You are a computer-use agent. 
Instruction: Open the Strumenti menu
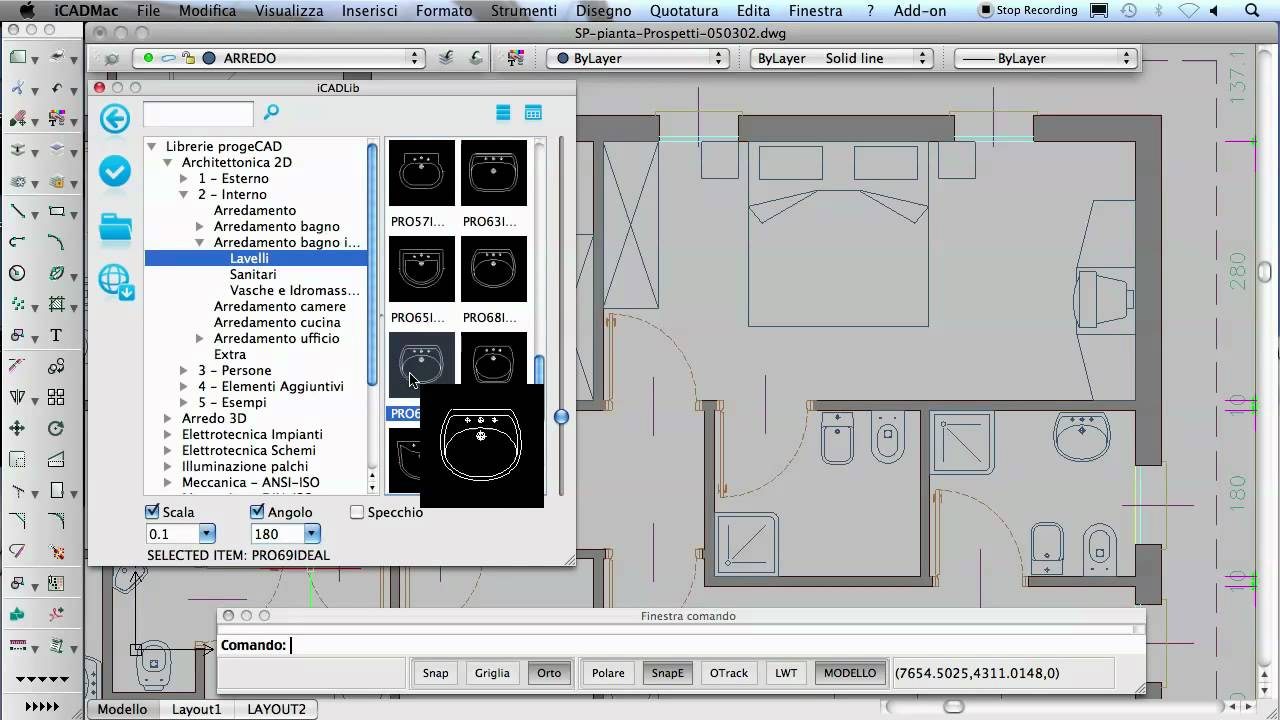click(524, 11)
